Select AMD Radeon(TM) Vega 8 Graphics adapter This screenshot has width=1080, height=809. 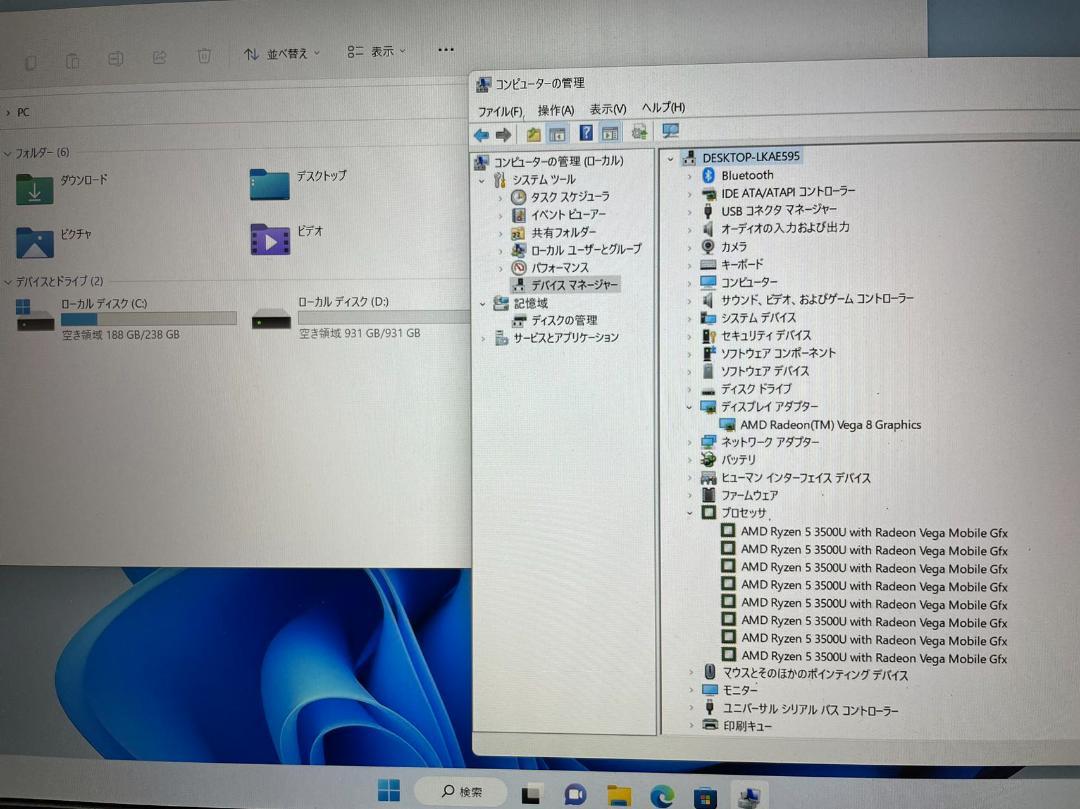831,425
